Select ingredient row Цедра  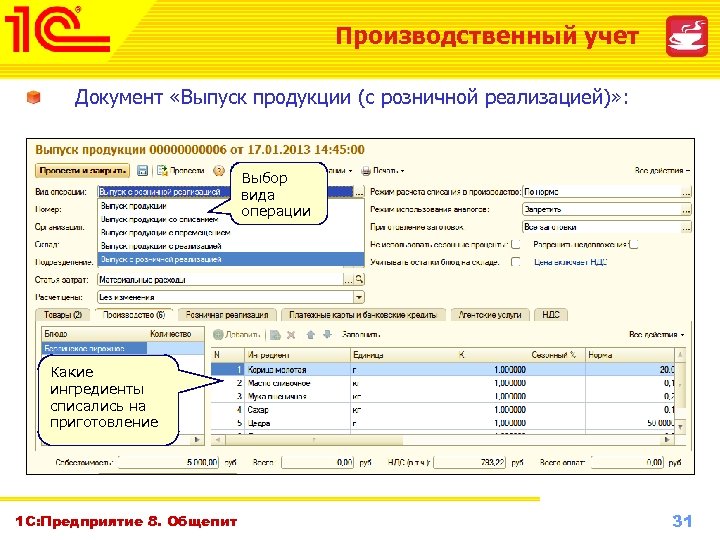pyautogui.click(x=443, y=423)
